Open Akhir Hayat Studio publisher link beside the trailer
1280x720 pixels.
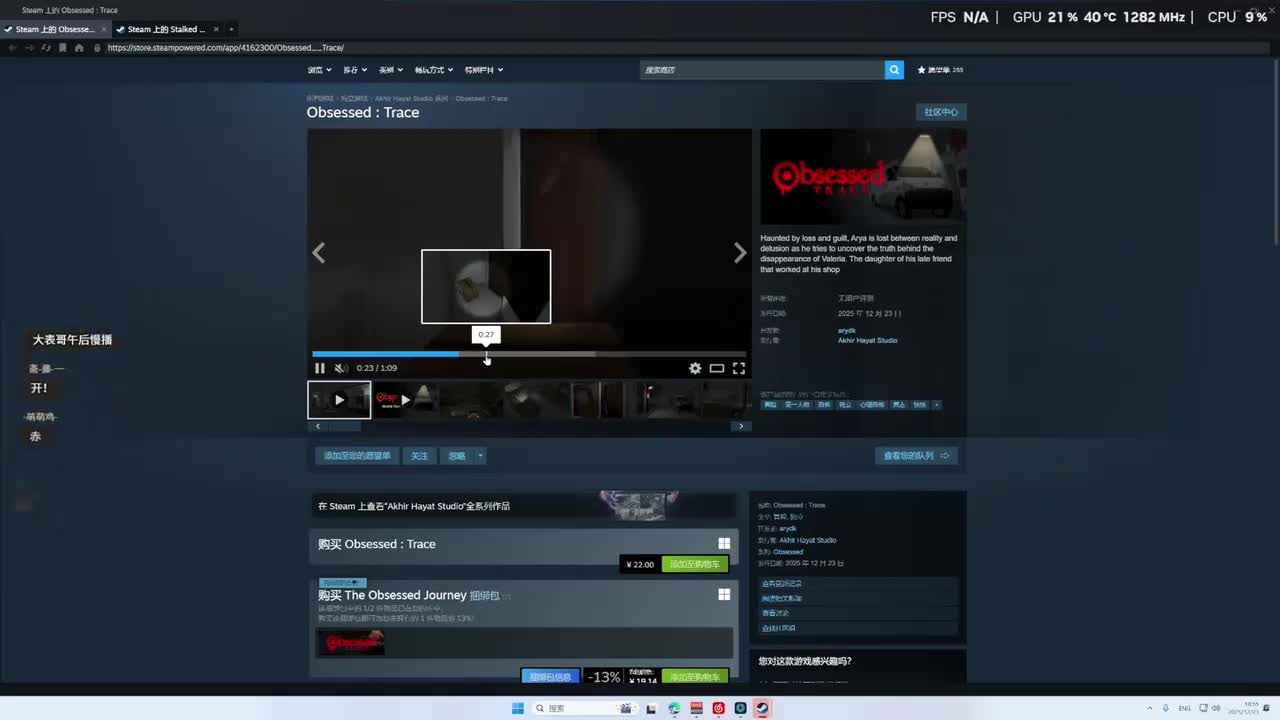(868, 340)
